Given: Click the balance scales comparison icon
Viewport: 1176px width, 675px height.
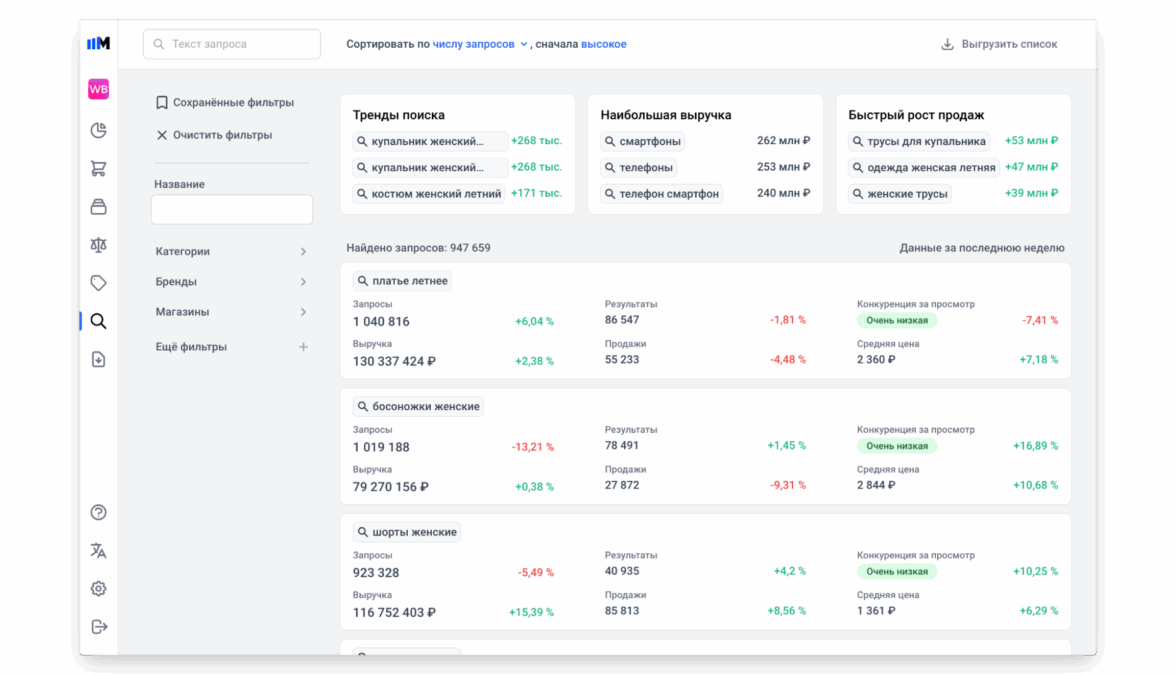Looking at the screenshot, I should tap(98, 245).
